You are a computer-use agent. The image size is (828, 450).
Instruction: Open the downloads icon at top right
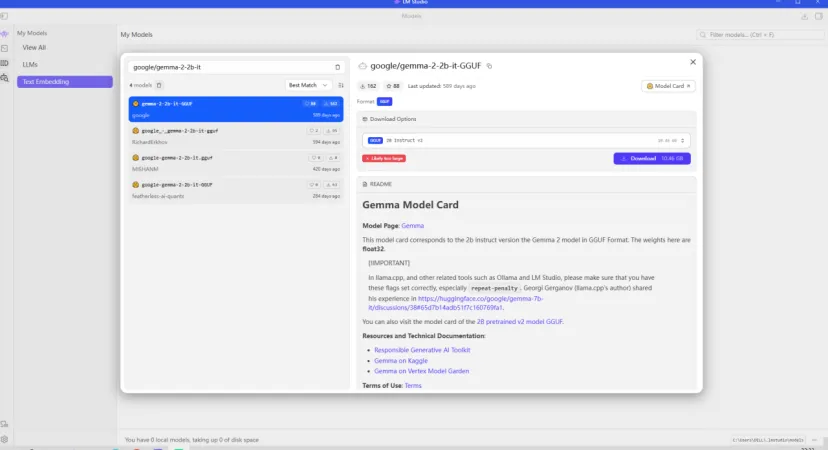804,16
